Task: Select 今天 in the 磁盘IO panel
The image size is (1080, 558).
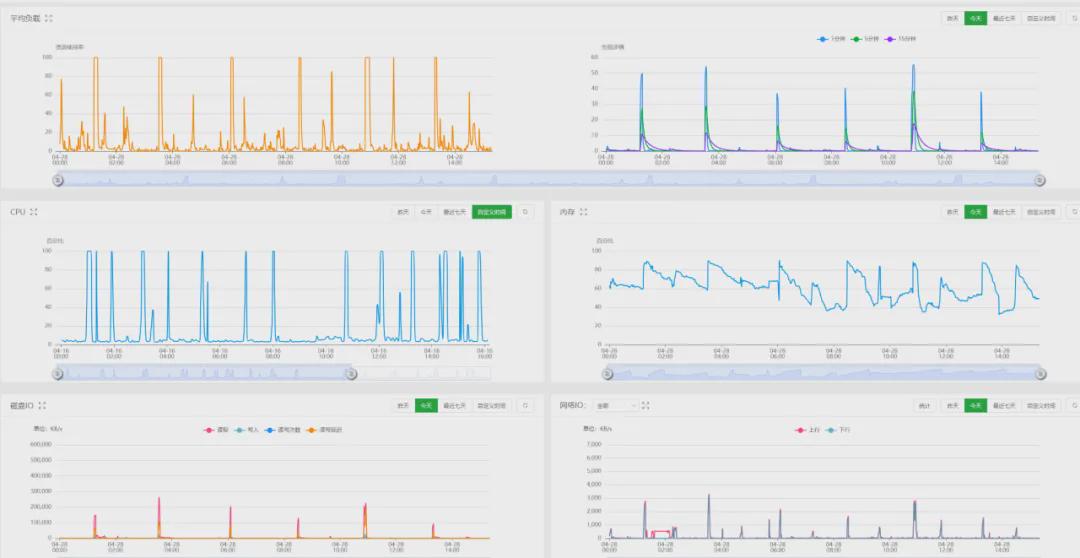Action: 426,406
